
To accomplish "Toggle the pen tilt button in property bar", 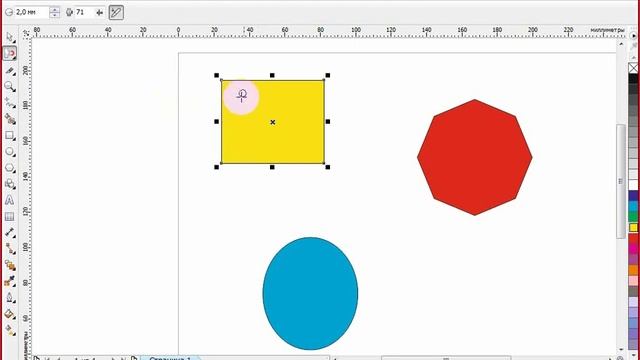I will coord(116,12).
